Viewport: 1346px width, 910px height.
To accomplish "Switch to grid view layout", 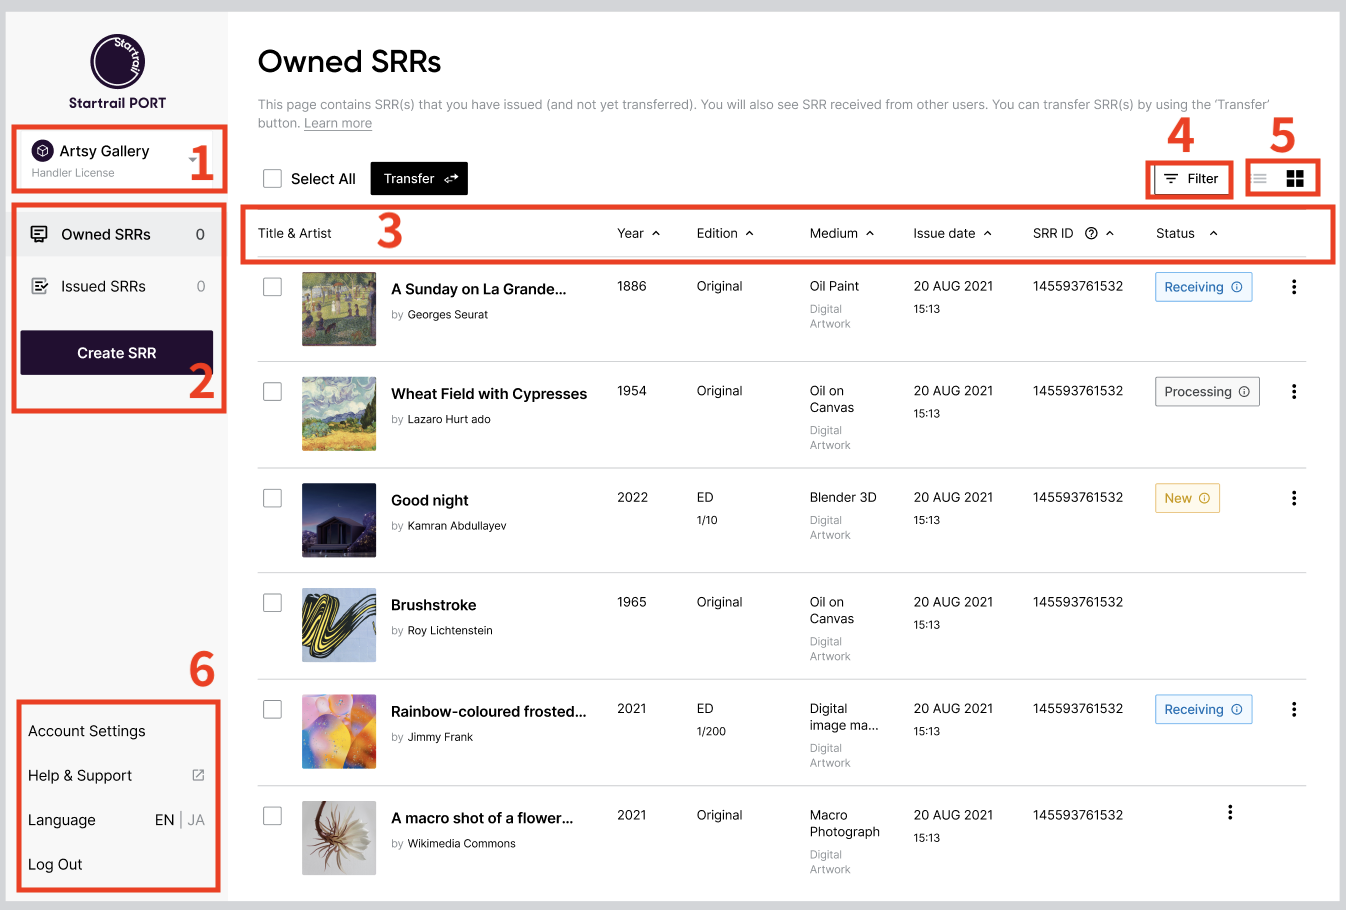I will coord(1295,179).
